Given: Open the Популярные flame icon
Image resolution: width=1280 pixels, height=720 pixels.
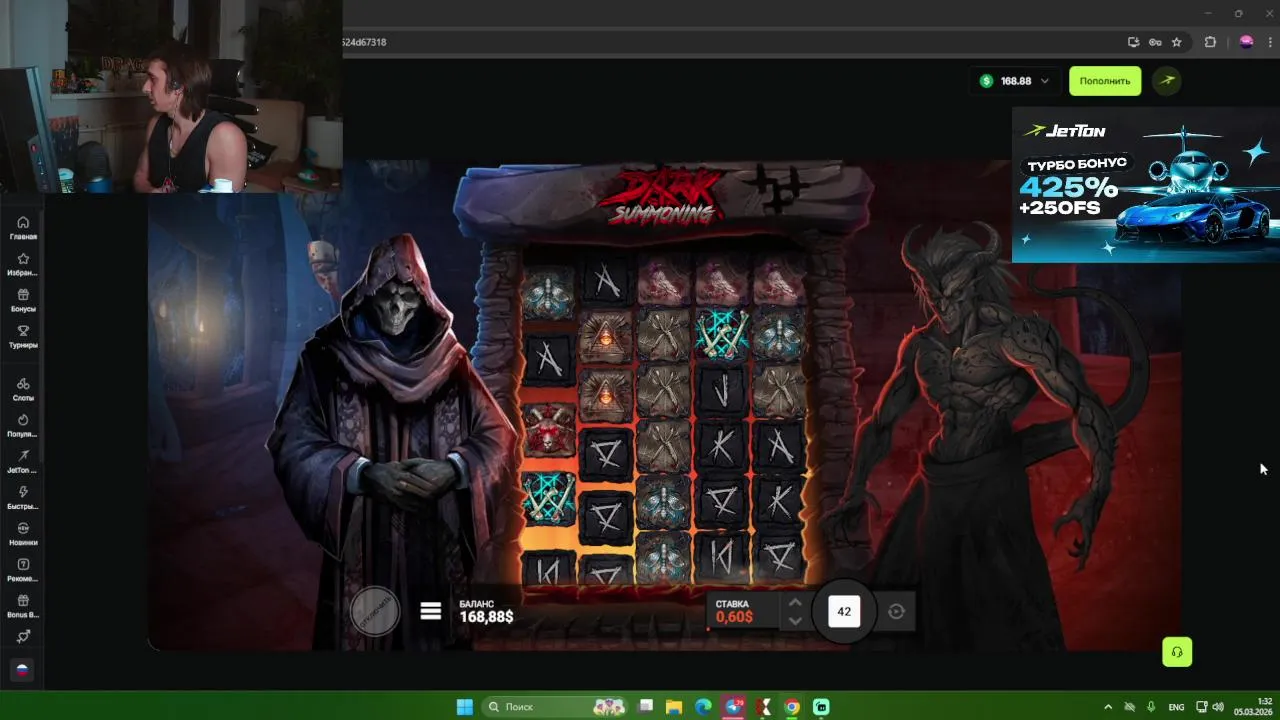Looking at the screenshot, I should click(23, 425).
